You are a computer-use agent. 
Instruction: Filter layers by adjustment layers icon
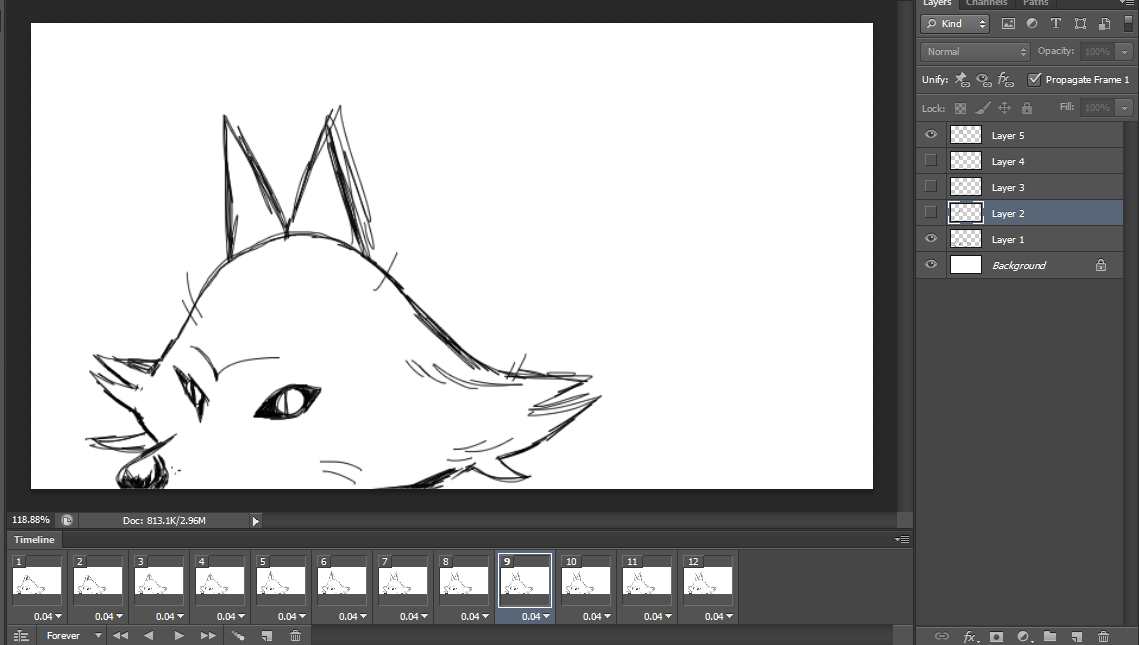click(1031, 23)
